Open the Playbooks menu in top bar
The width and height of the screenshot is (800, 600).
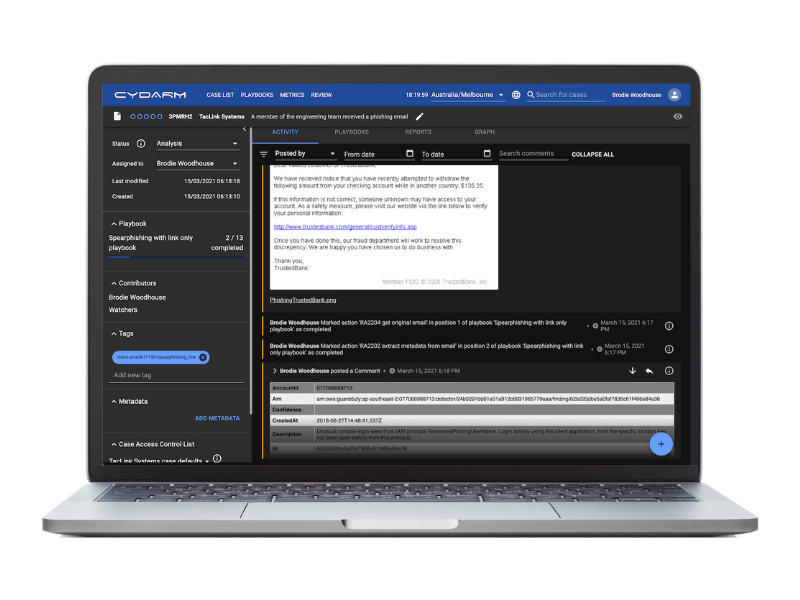257,95
